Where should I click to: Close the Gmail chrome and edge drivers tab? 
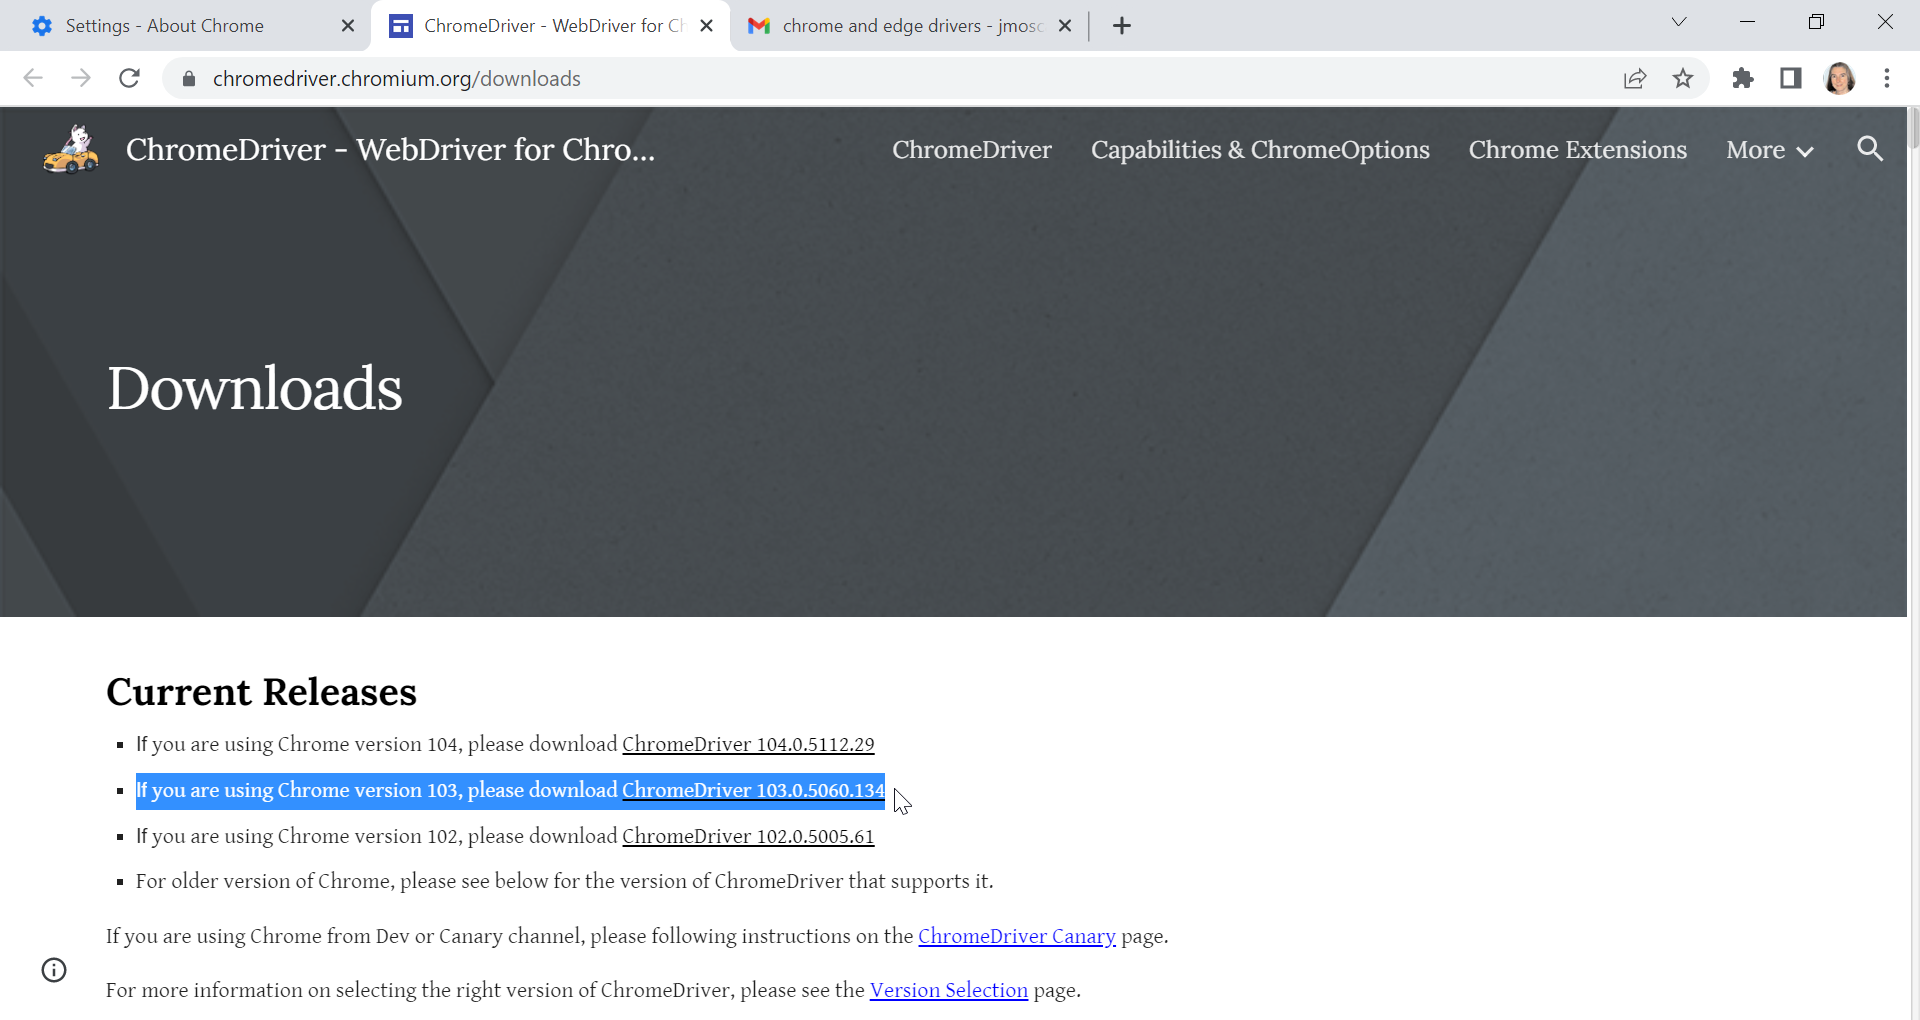pyautogui.click(x=1065, y=26)
